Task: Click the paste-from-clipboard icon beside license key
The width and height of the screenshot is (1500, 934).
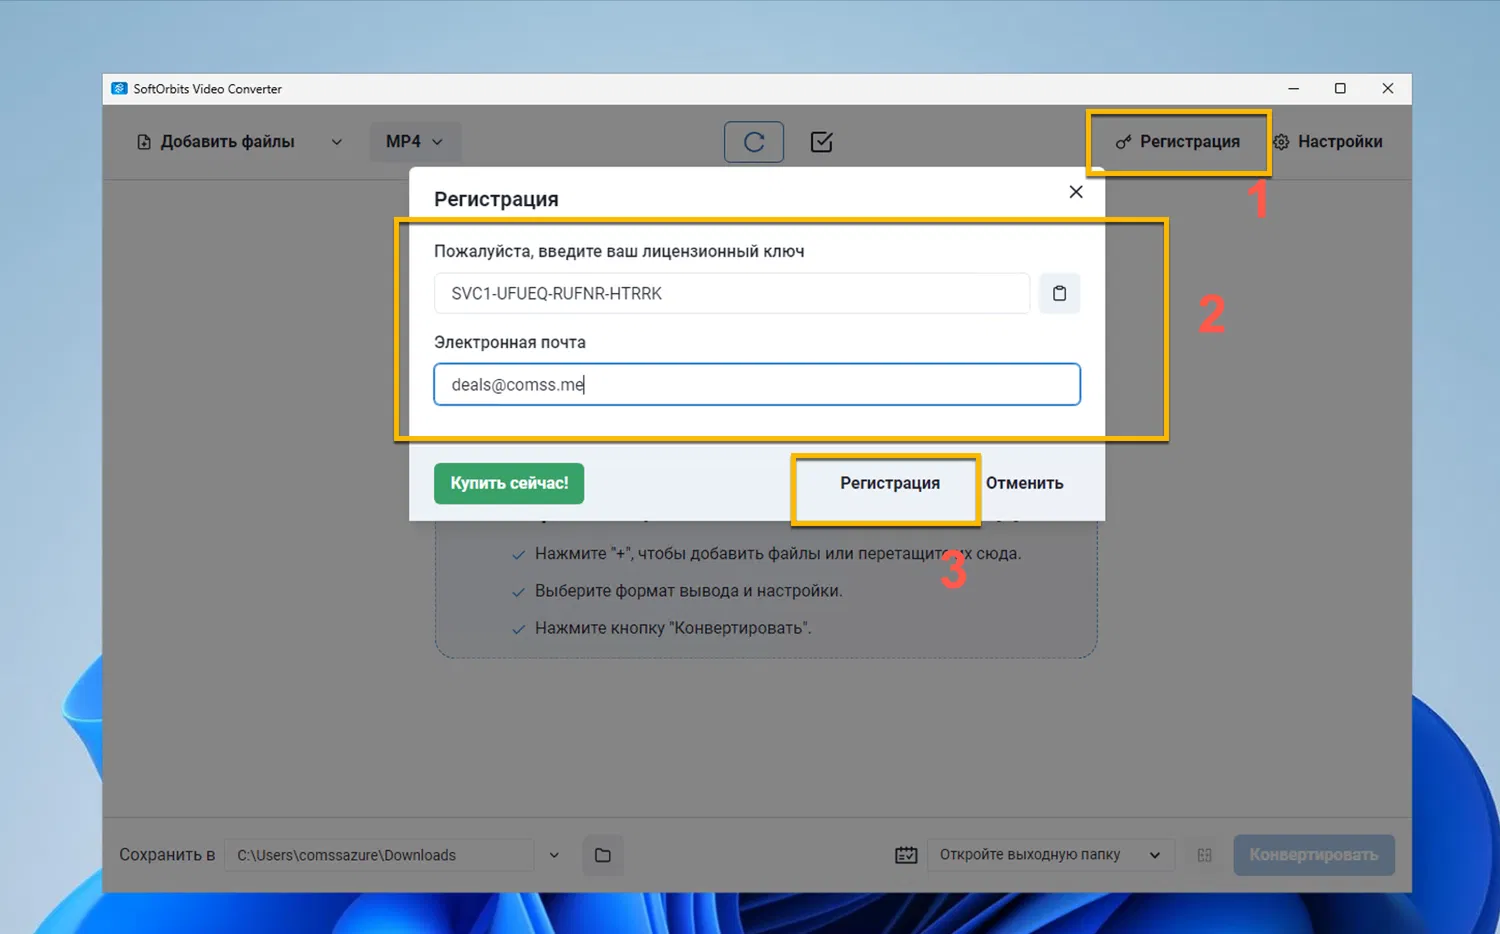Action: pyautogui.click(x=1059, y=293)
